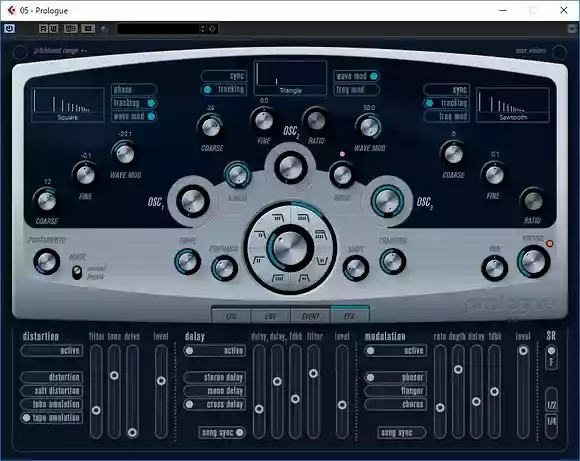This screenshot has height=461, width=580.
Task: Open the preset management icon beside preset field
Action: click(x=212, y=28)
